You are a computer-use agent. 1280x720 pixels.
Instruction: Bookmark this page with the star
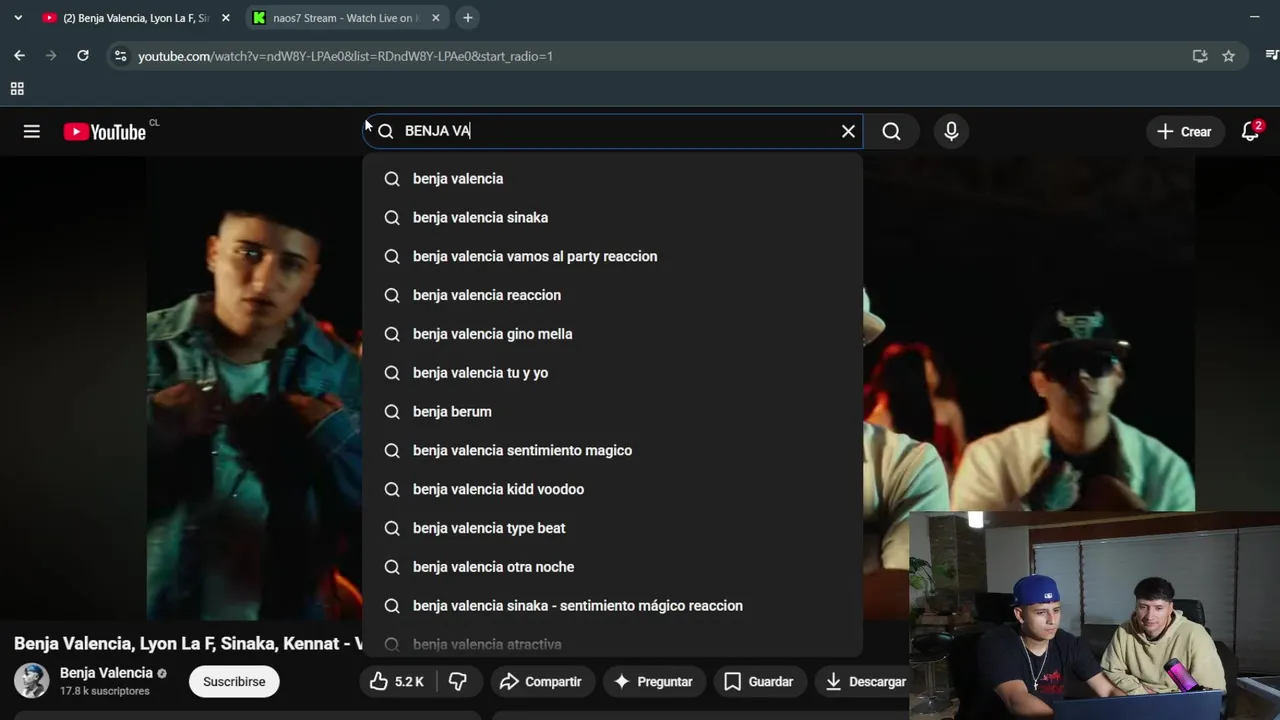pos(1228,56)
